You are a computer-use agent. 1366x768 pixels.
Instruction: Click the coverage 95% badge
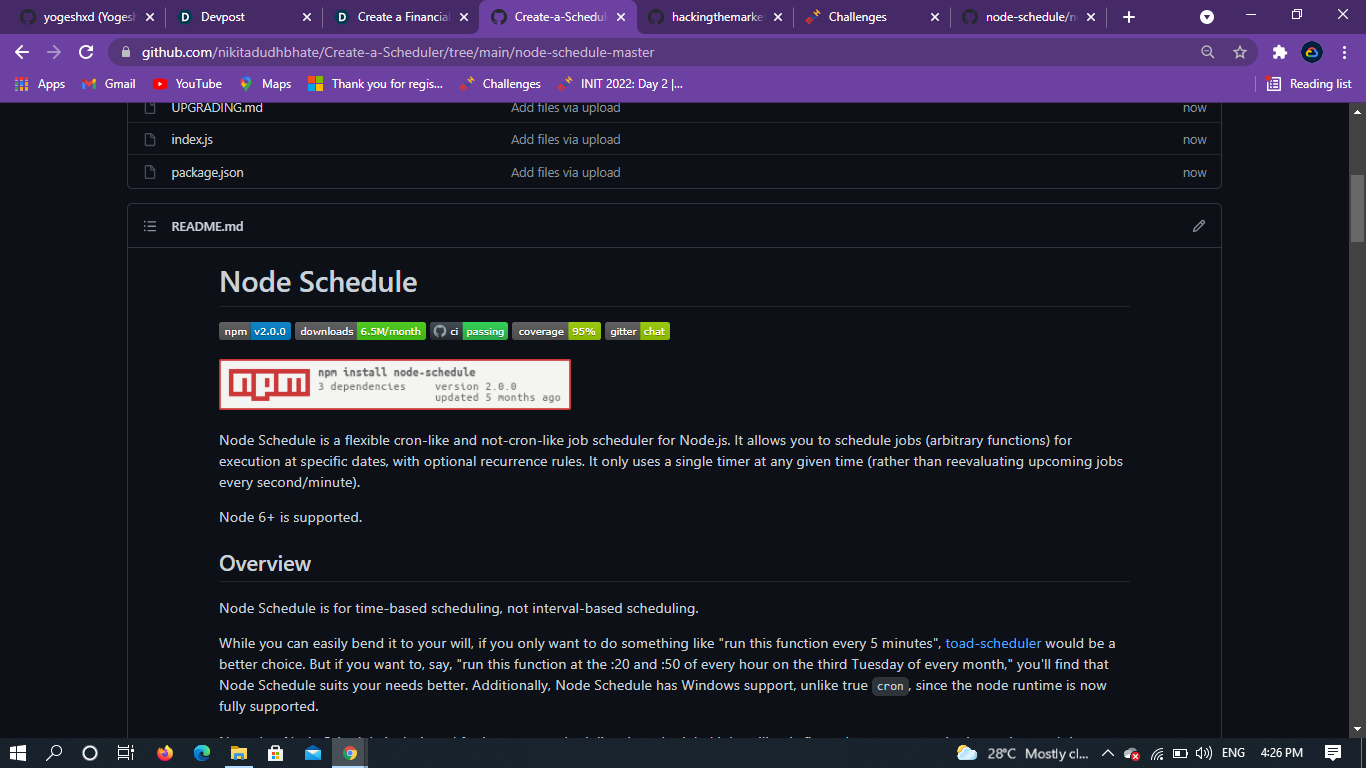tap(556, 331)
